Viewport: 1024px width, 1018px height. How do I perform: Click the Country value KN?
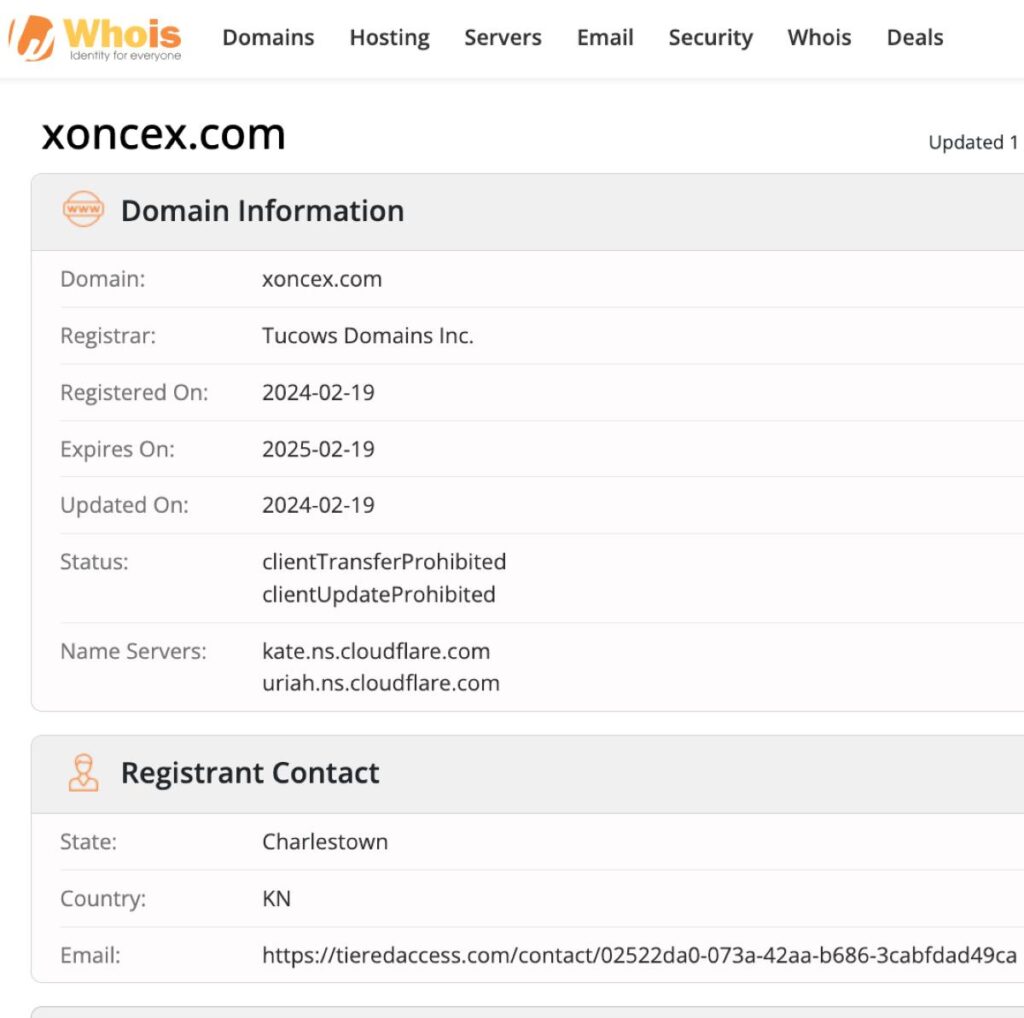point(277,898)
